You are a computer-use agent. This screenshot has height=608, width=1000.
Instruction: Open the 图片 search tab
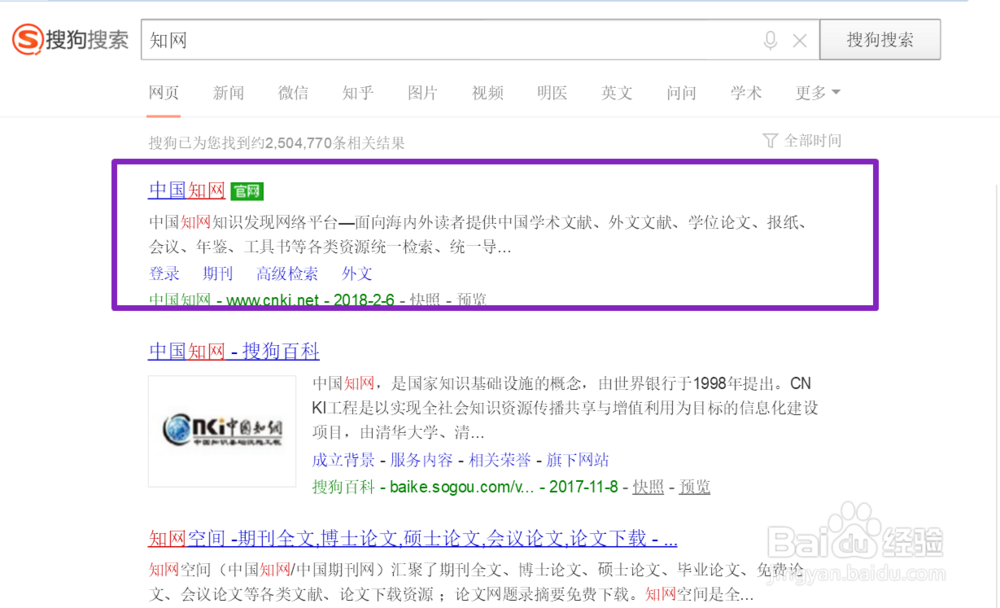(x=422, y=93)
